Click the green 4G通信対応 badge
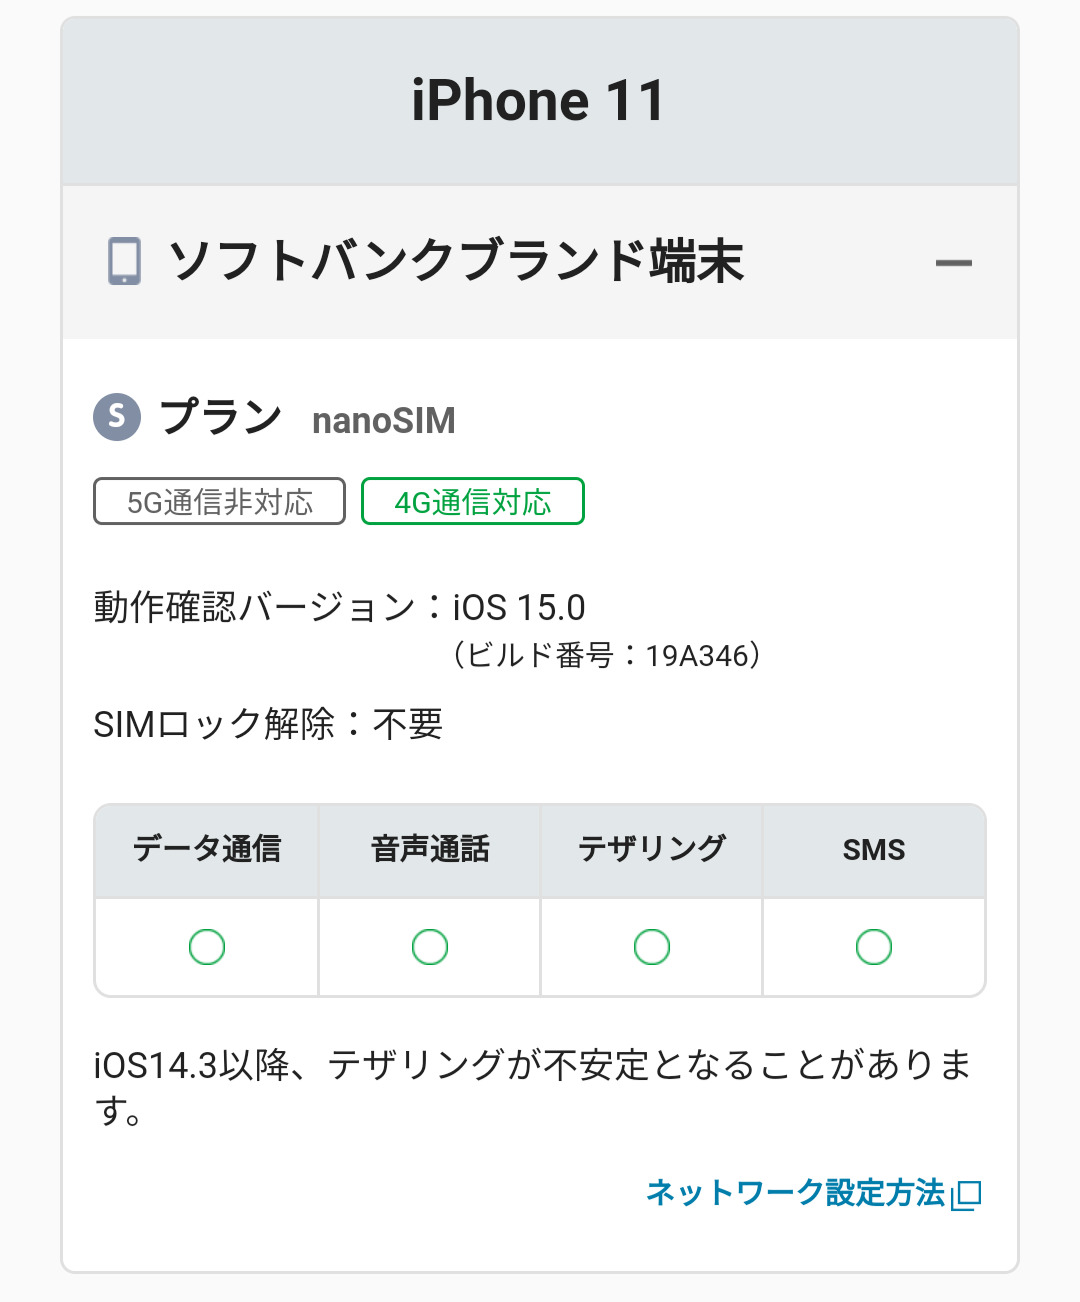Image resolution: width=1080 pixels, height=1302 pixels. [x=472, y=501]
